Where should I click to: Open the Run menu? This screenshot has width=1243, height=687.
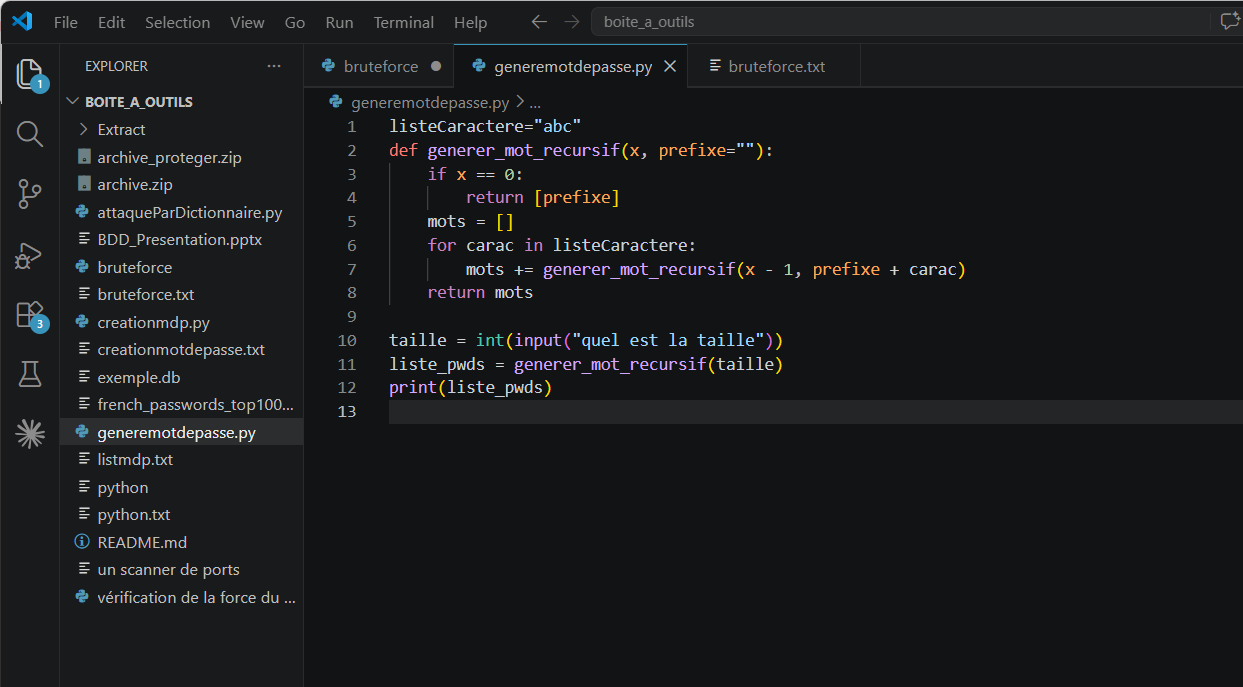339,22
